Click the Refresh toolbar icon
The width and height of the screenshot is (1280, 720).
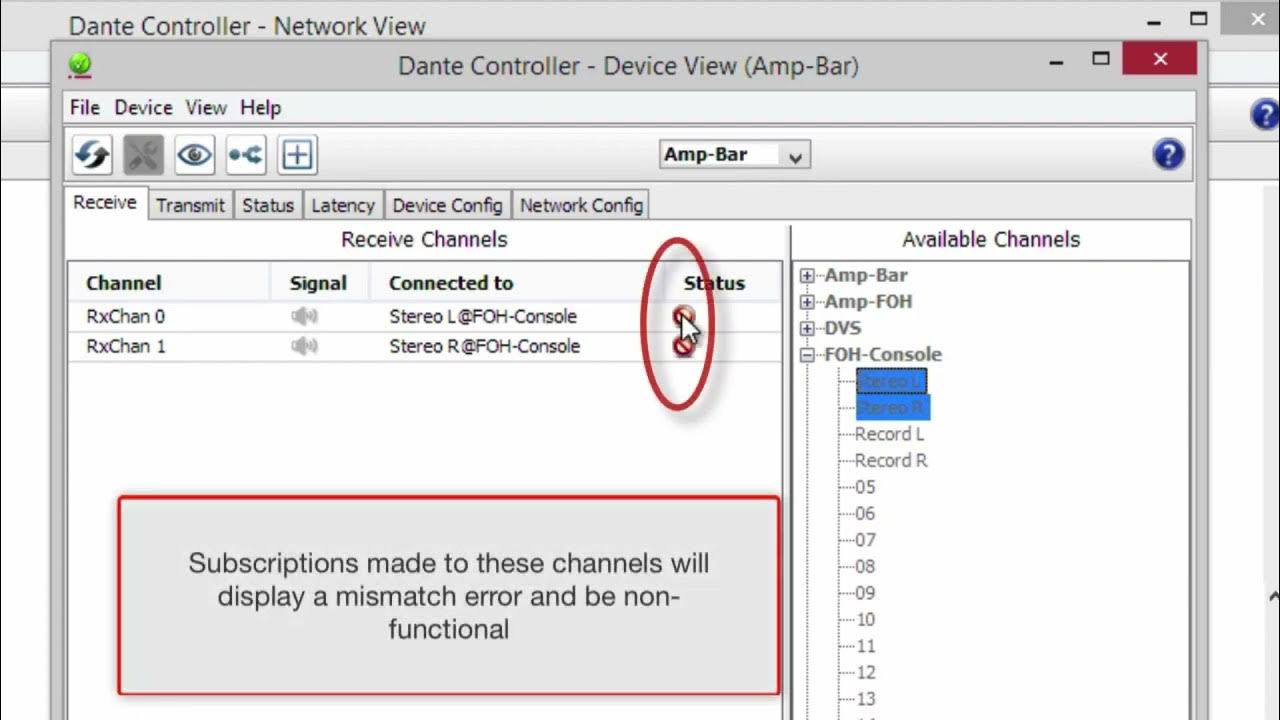pos(92,155)
